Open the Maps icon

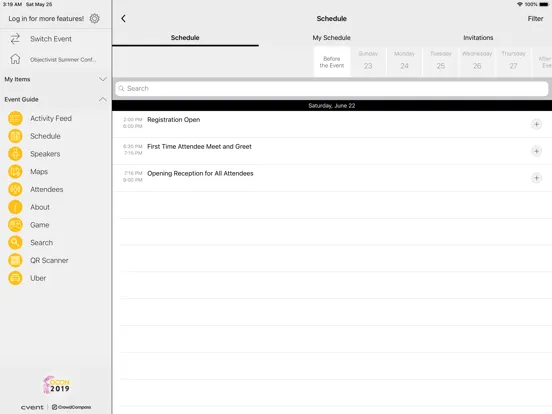[x=15, y=171]
